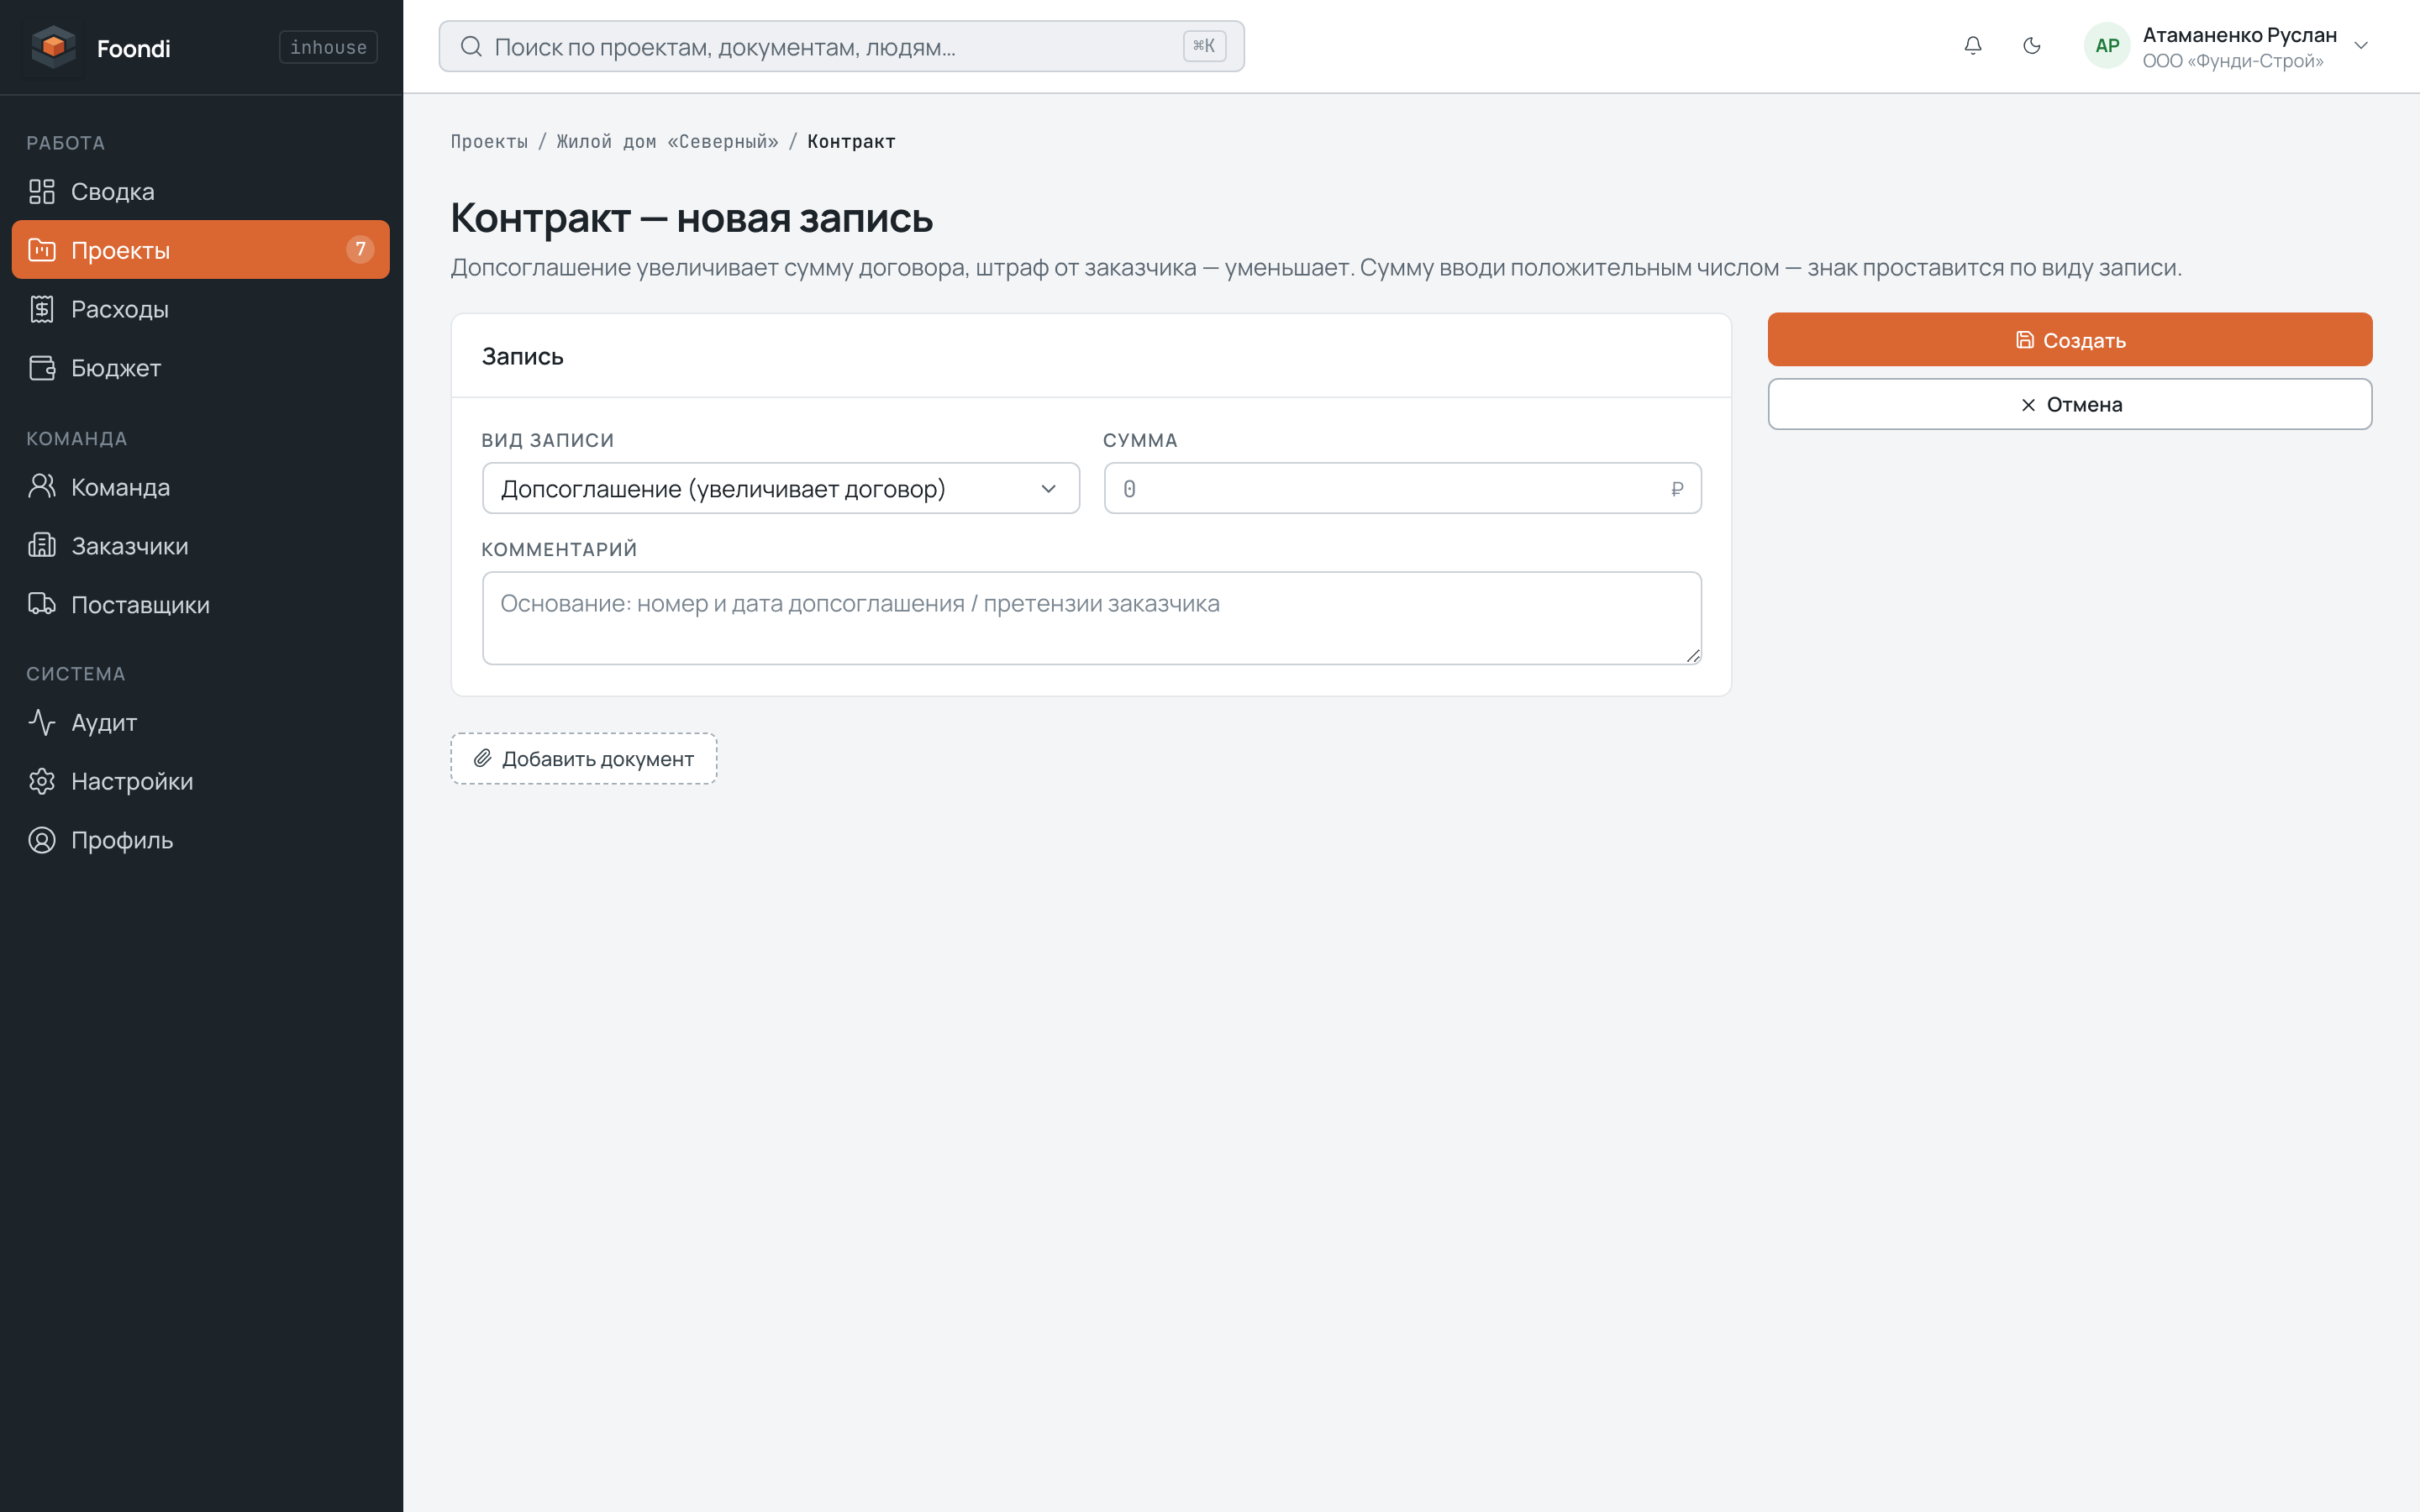Open Сводка in the sidebar
Image resolution: width=2420 pixels, height=1512 pixels.
(x=200, y=191)
